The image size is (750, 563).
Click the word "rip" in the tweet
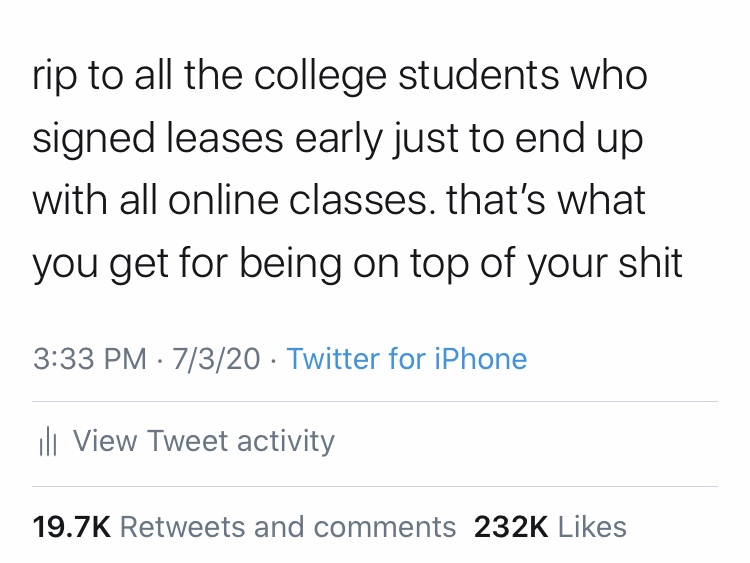click(x=53, y=77)
